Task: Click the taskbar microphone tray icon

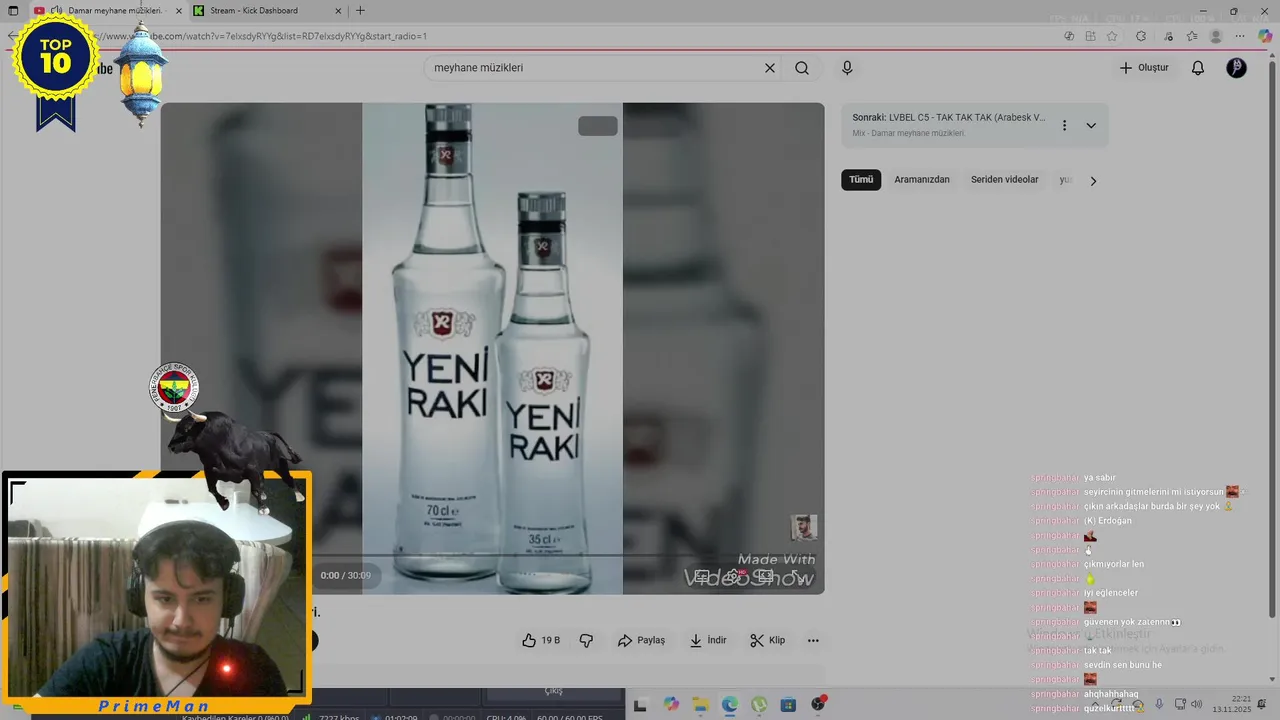Action: pos(1159,705)
